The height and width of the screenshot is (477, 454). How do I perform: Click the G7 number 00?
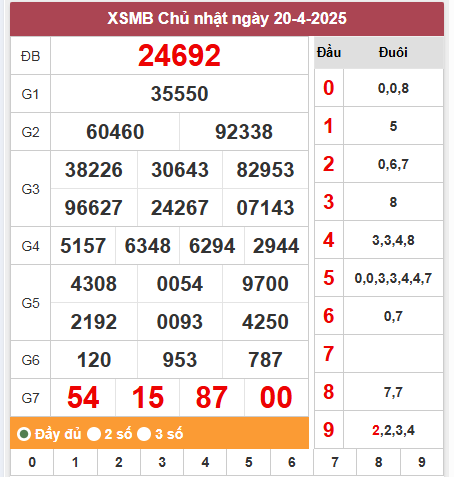point(276,397)
